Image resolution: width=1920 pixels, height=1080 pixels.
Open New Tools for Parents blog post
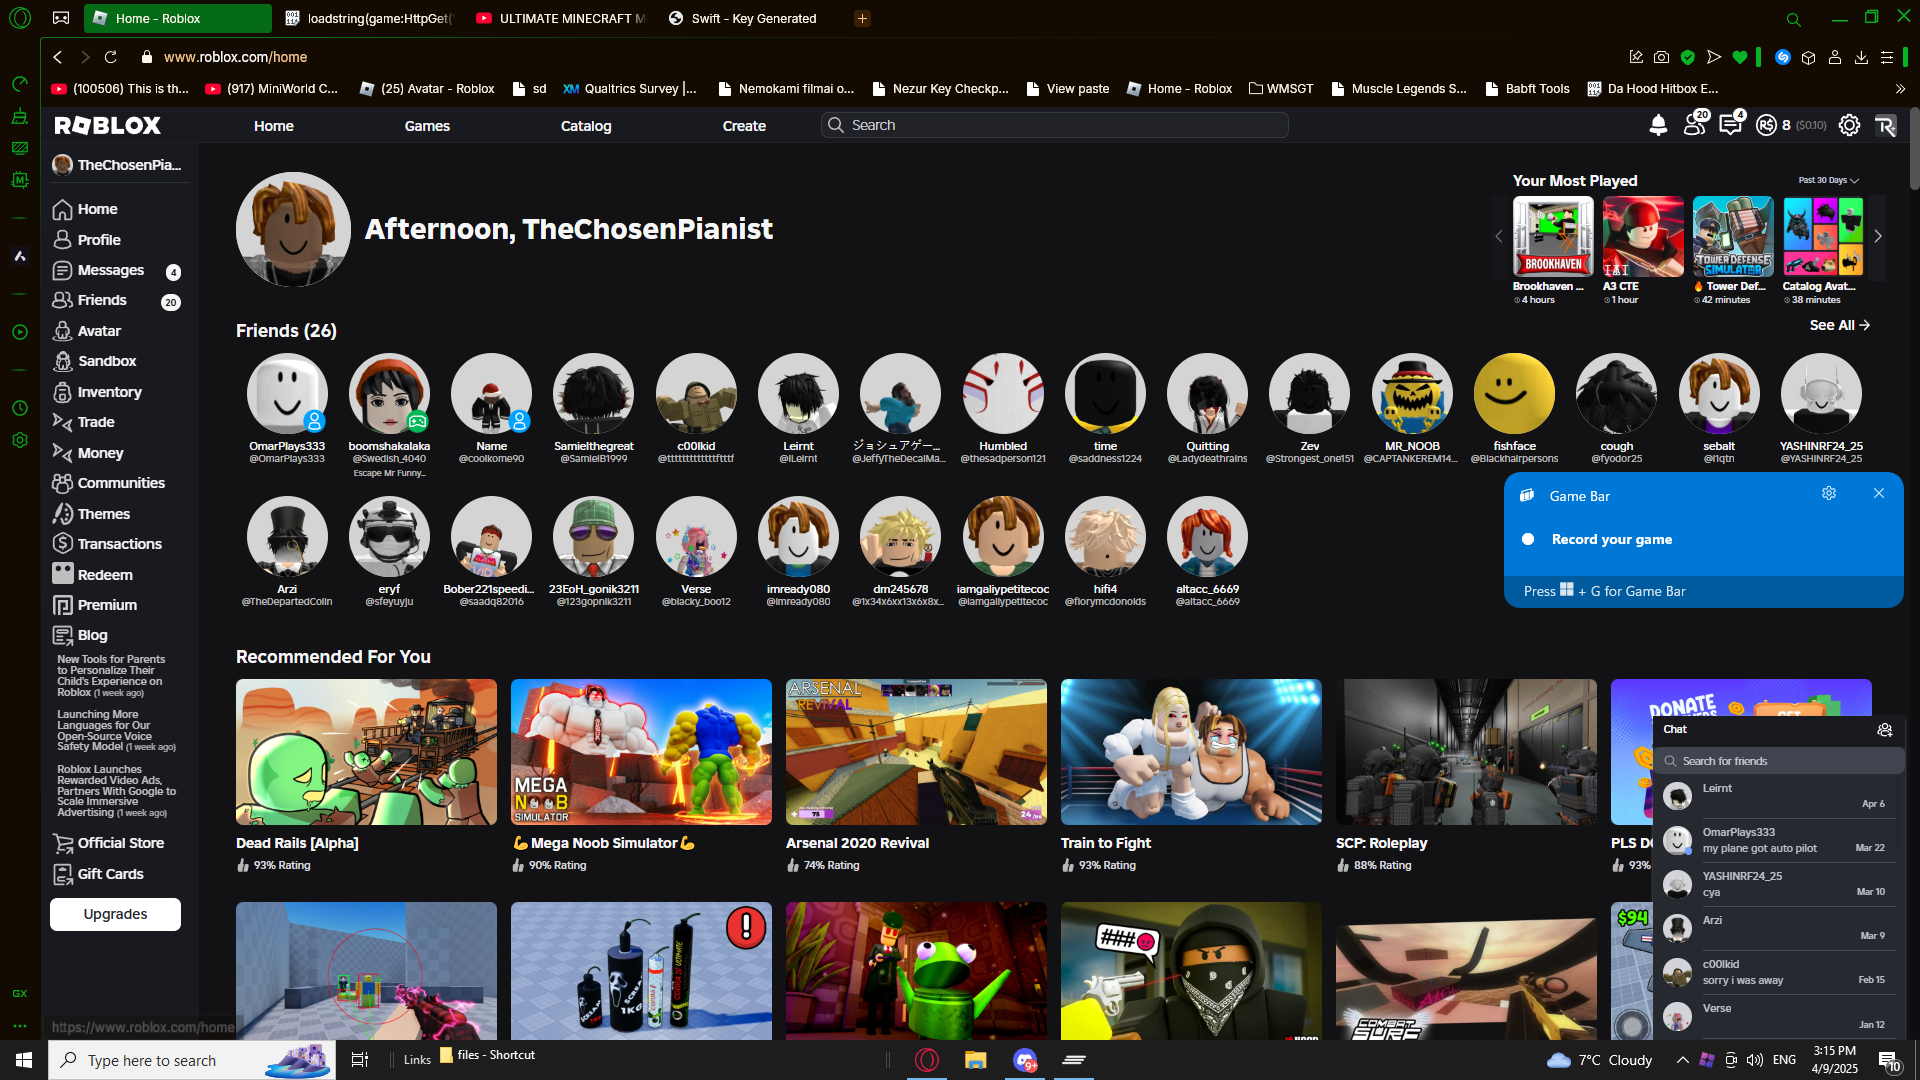[111, 676]
